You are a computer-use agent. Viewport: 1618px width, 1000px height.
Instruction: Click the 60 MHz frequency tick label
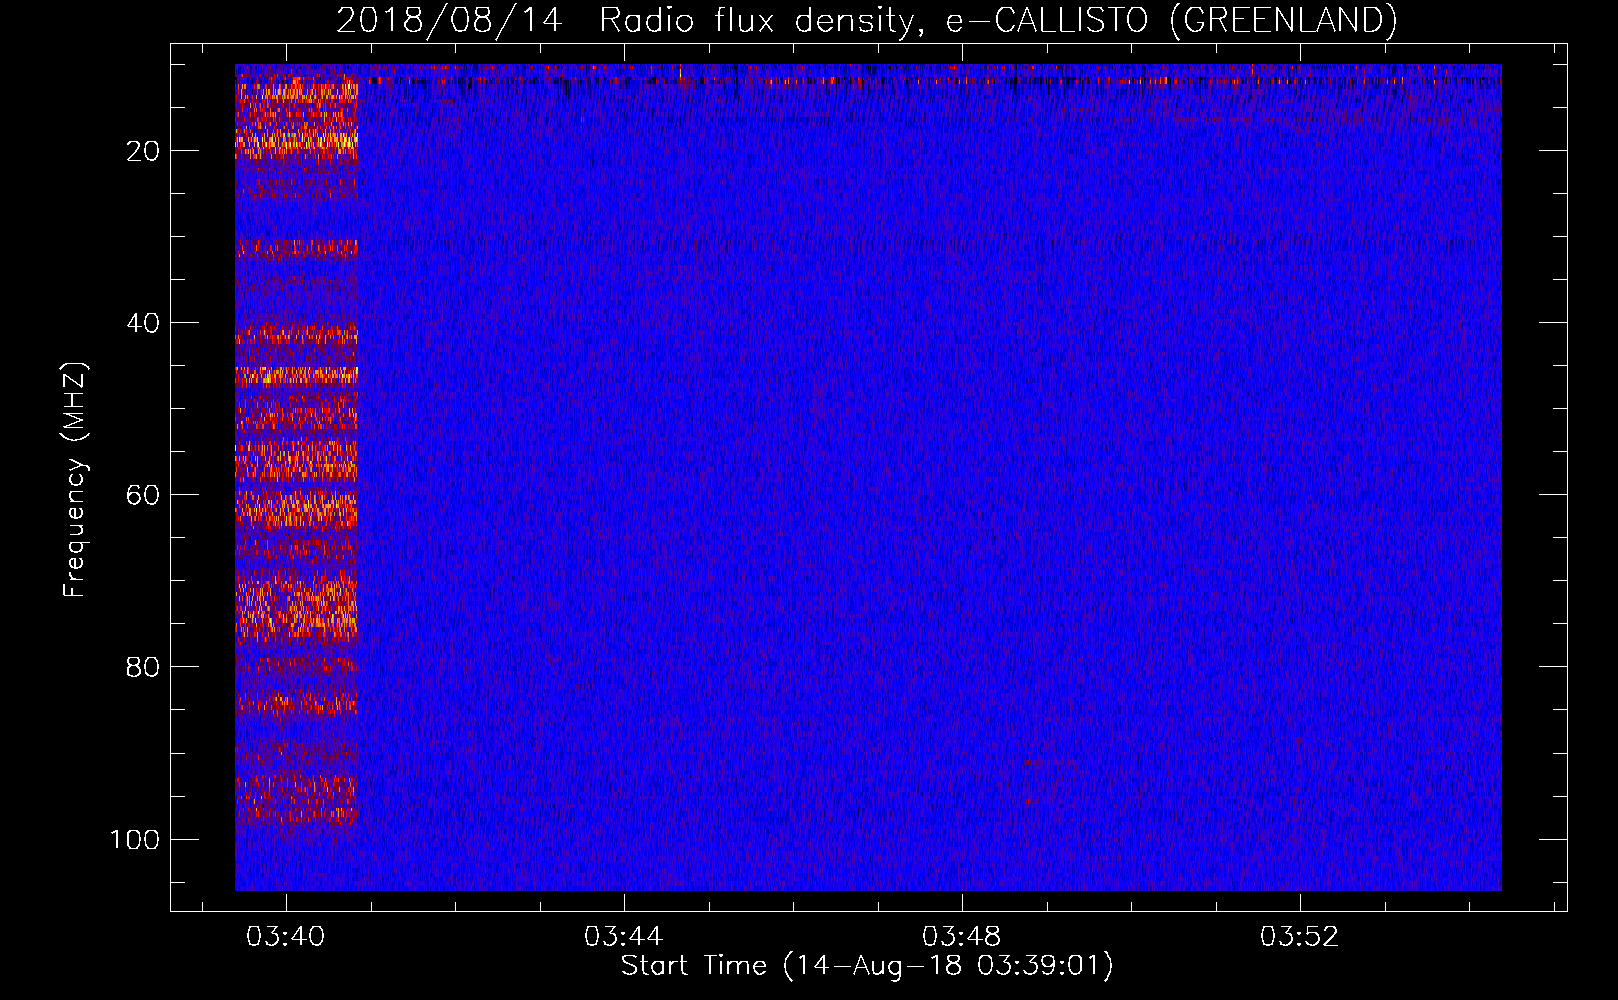(x=143, y=495)
